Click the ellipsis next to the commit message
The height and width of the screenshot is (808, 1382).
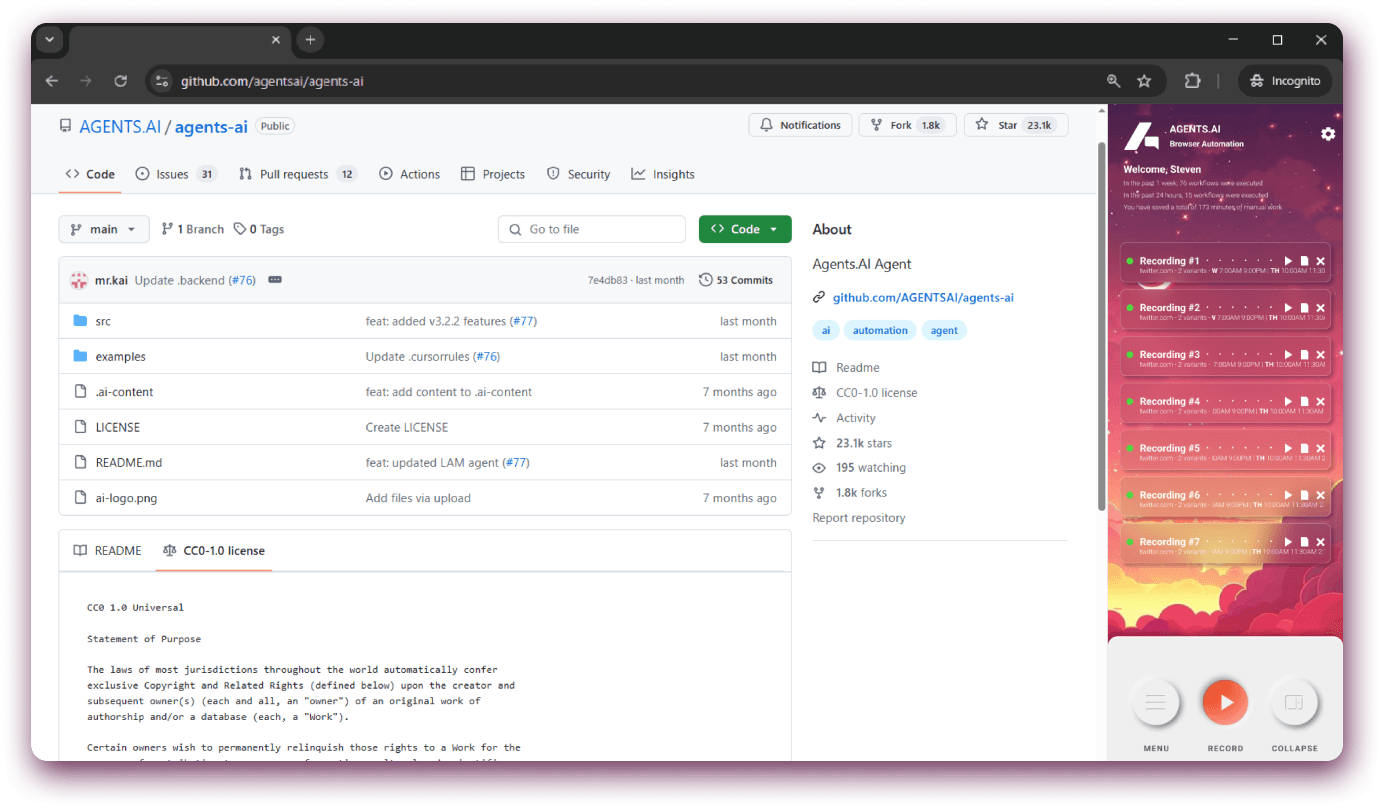point(275,280)
